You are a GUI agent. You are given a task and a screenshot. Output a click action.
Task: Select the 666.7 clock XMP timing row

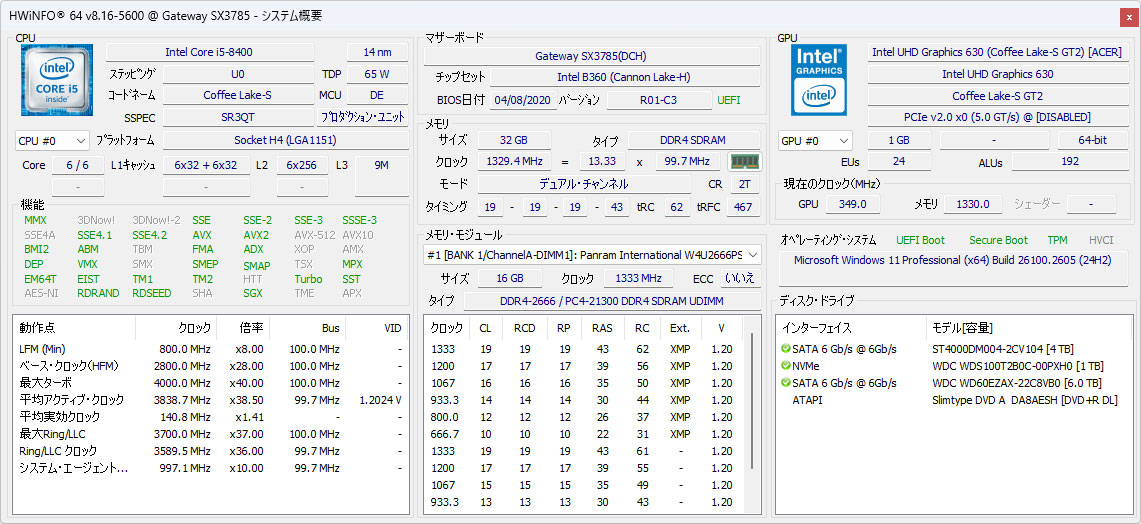585,434
